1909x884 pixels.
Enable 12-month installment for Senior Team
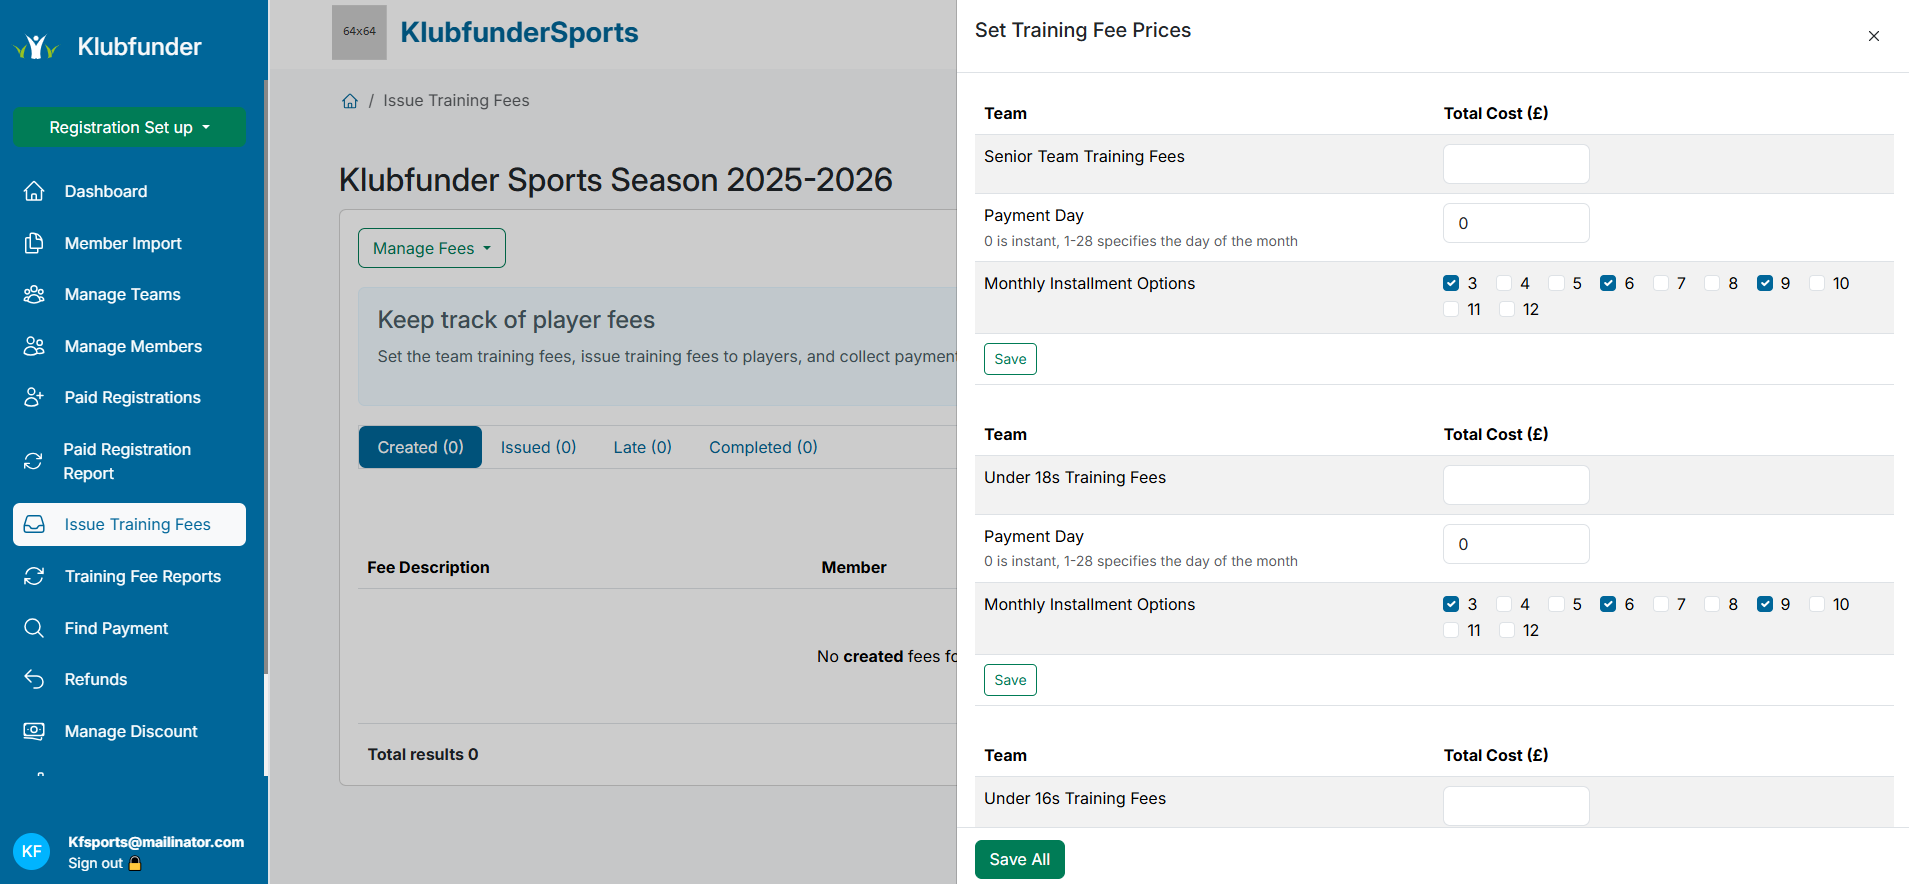[1507, 309]
